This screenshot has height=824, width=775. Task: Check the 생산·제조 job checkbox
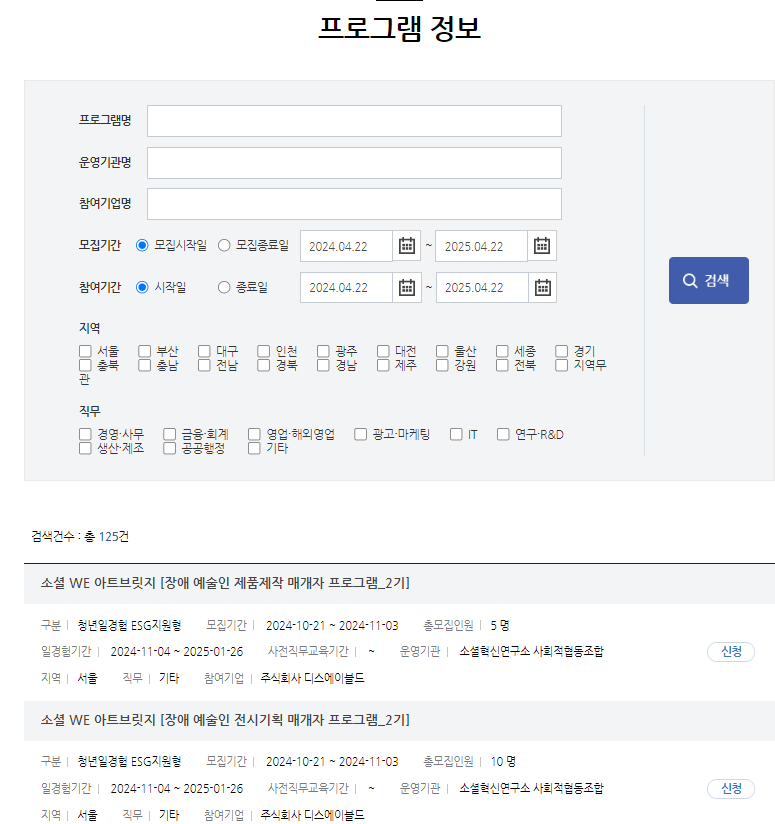[85, 448]
